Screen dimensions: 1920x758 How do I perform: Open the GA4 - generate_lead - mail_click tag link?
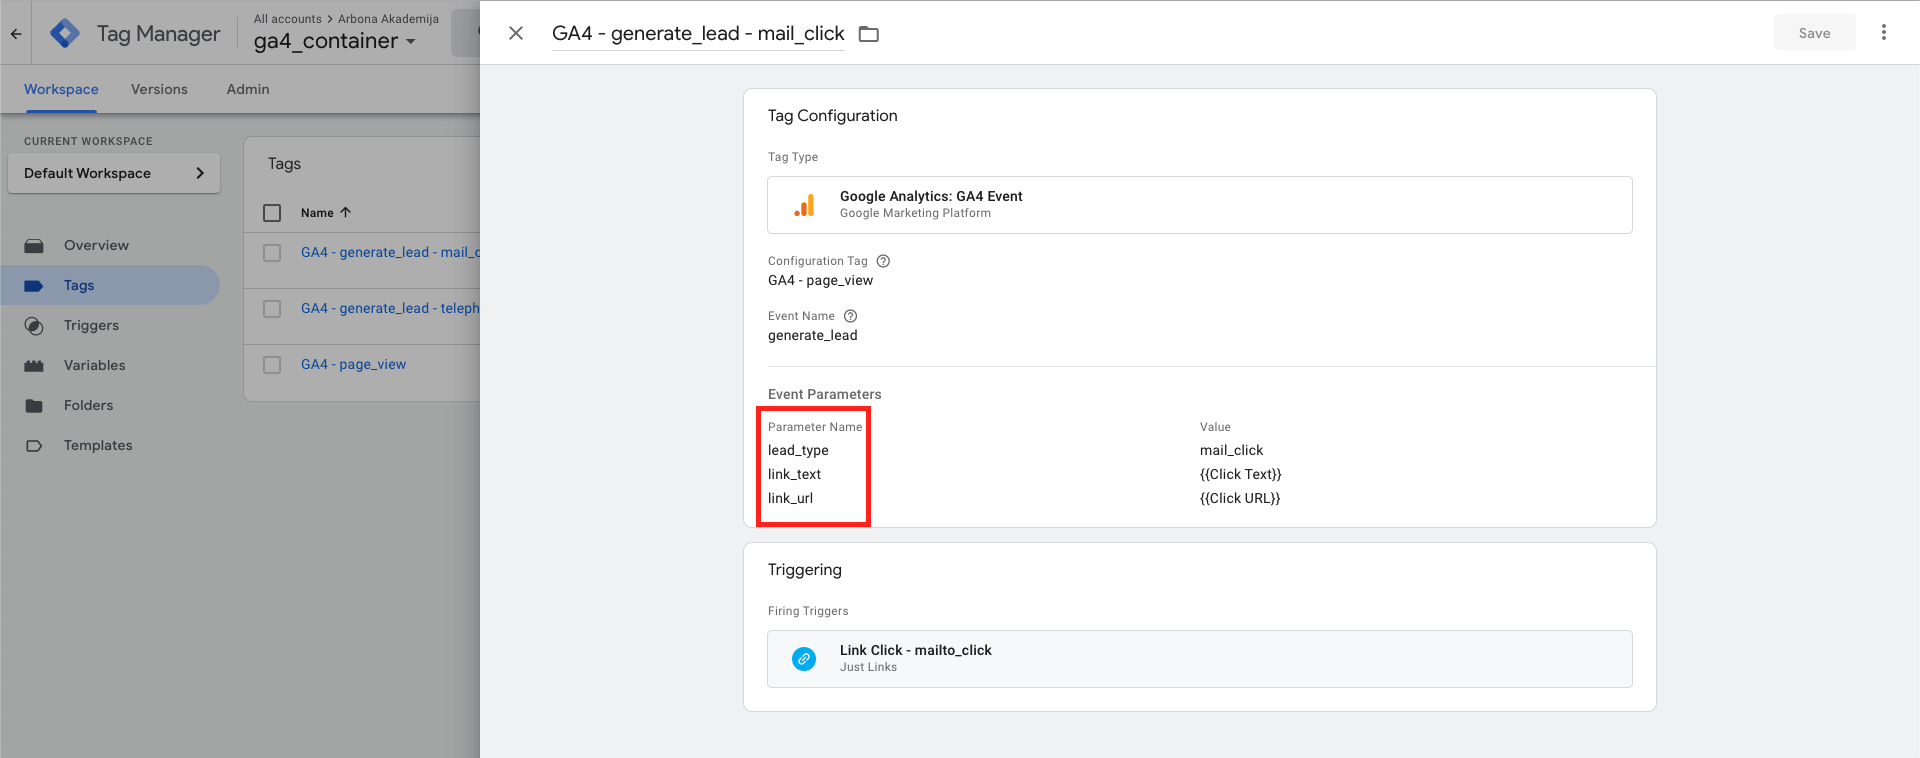point(390,252)
